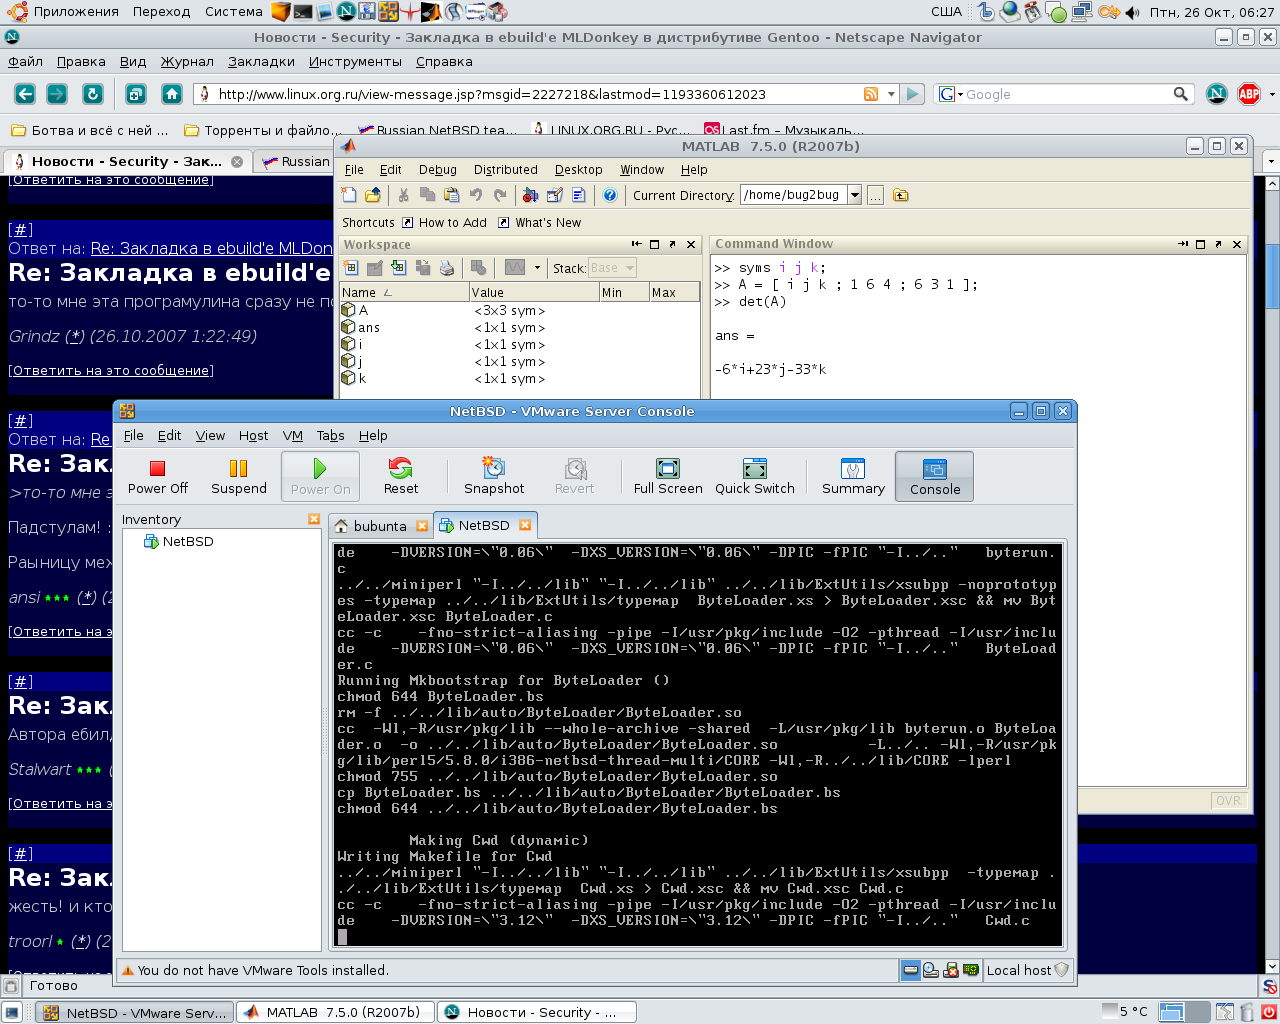This screenshot has width=1280, height=1024.
Task: Click the Система menu in top panel
Action: pos(234,12)
